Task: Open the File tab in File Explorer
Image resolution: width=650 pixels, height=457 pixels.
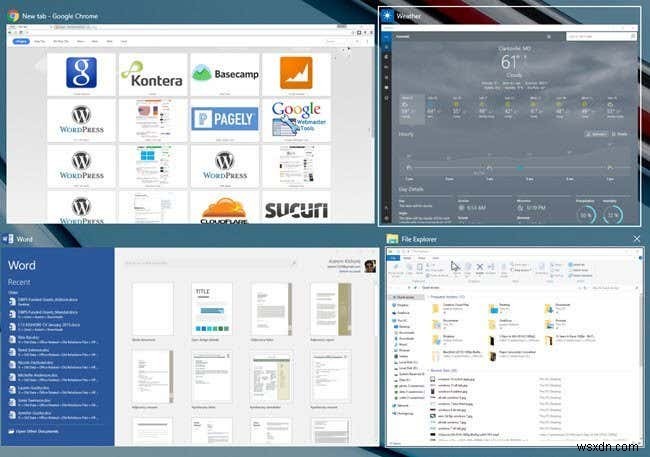Action: 393,258
